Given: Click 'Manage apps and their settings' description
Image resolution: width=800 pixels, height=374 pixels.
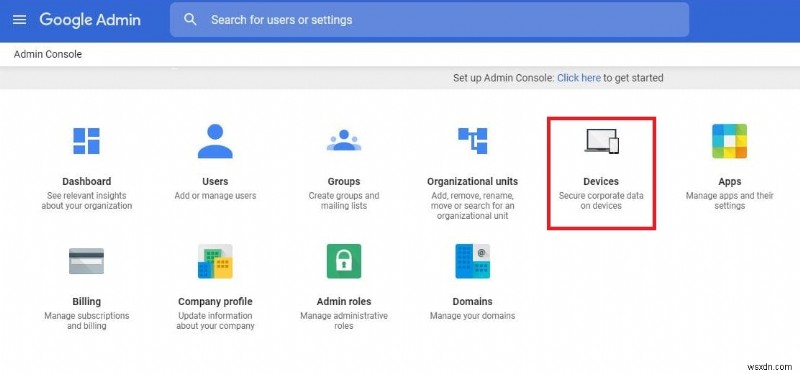Looking at the screenshot, I should (x=730, y=201).
